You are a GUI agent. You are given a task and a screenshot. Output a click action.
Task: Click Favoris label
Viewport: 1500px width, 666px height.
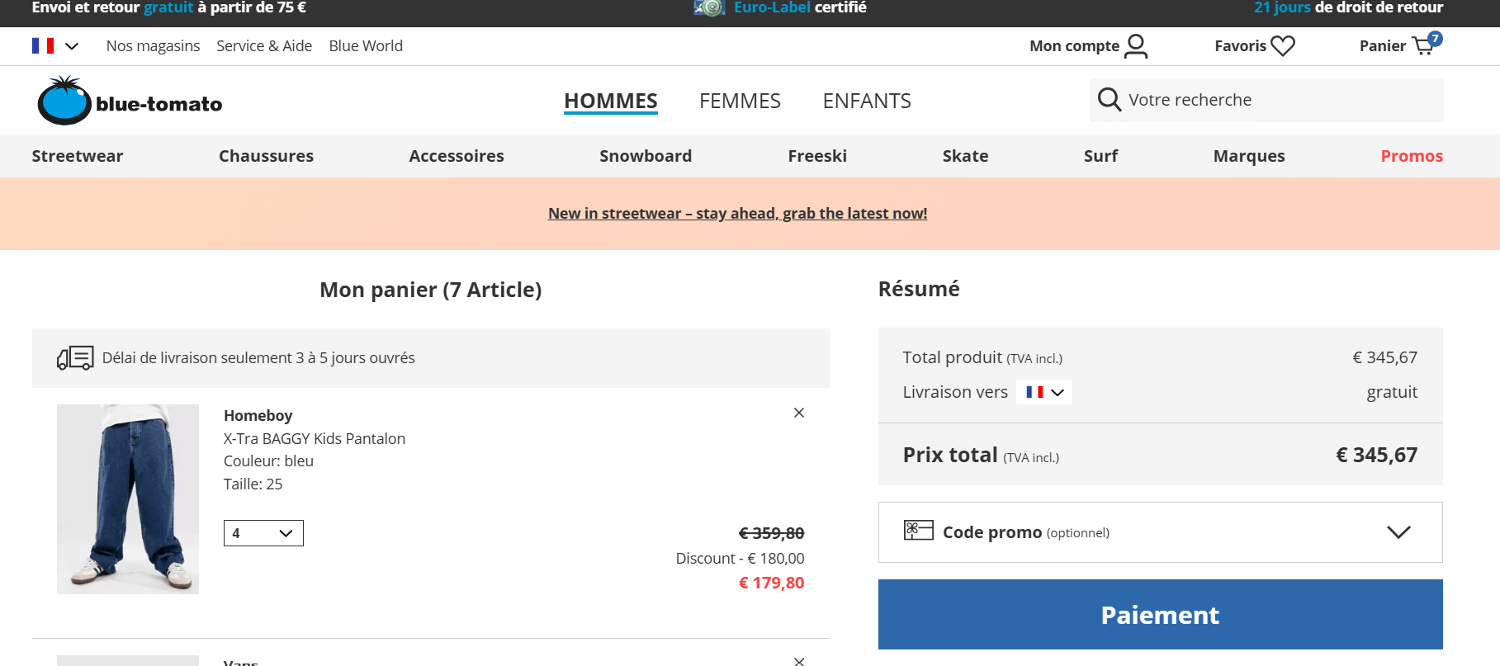[1241, 46]
